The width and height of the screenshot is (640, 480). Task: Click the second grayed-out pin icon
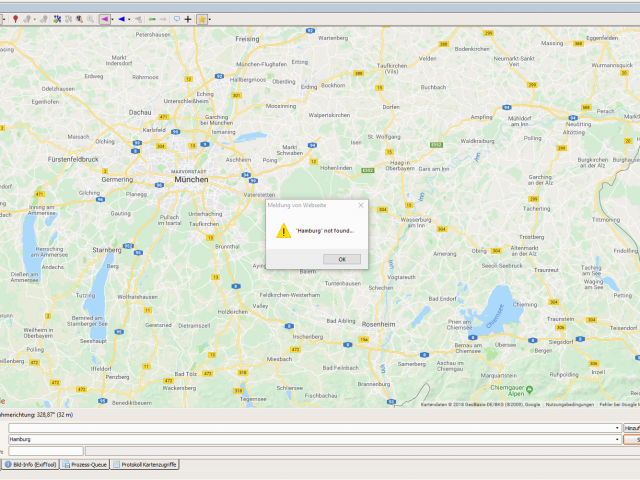pos(44,19)
